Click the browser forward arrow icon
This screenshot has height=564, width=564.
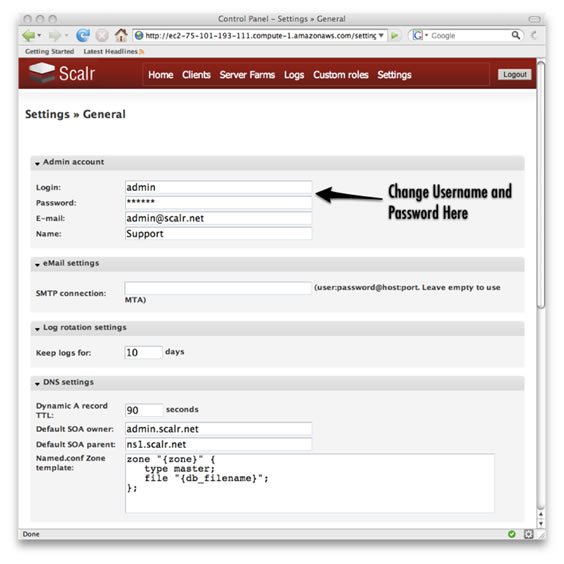coord(55,35)
